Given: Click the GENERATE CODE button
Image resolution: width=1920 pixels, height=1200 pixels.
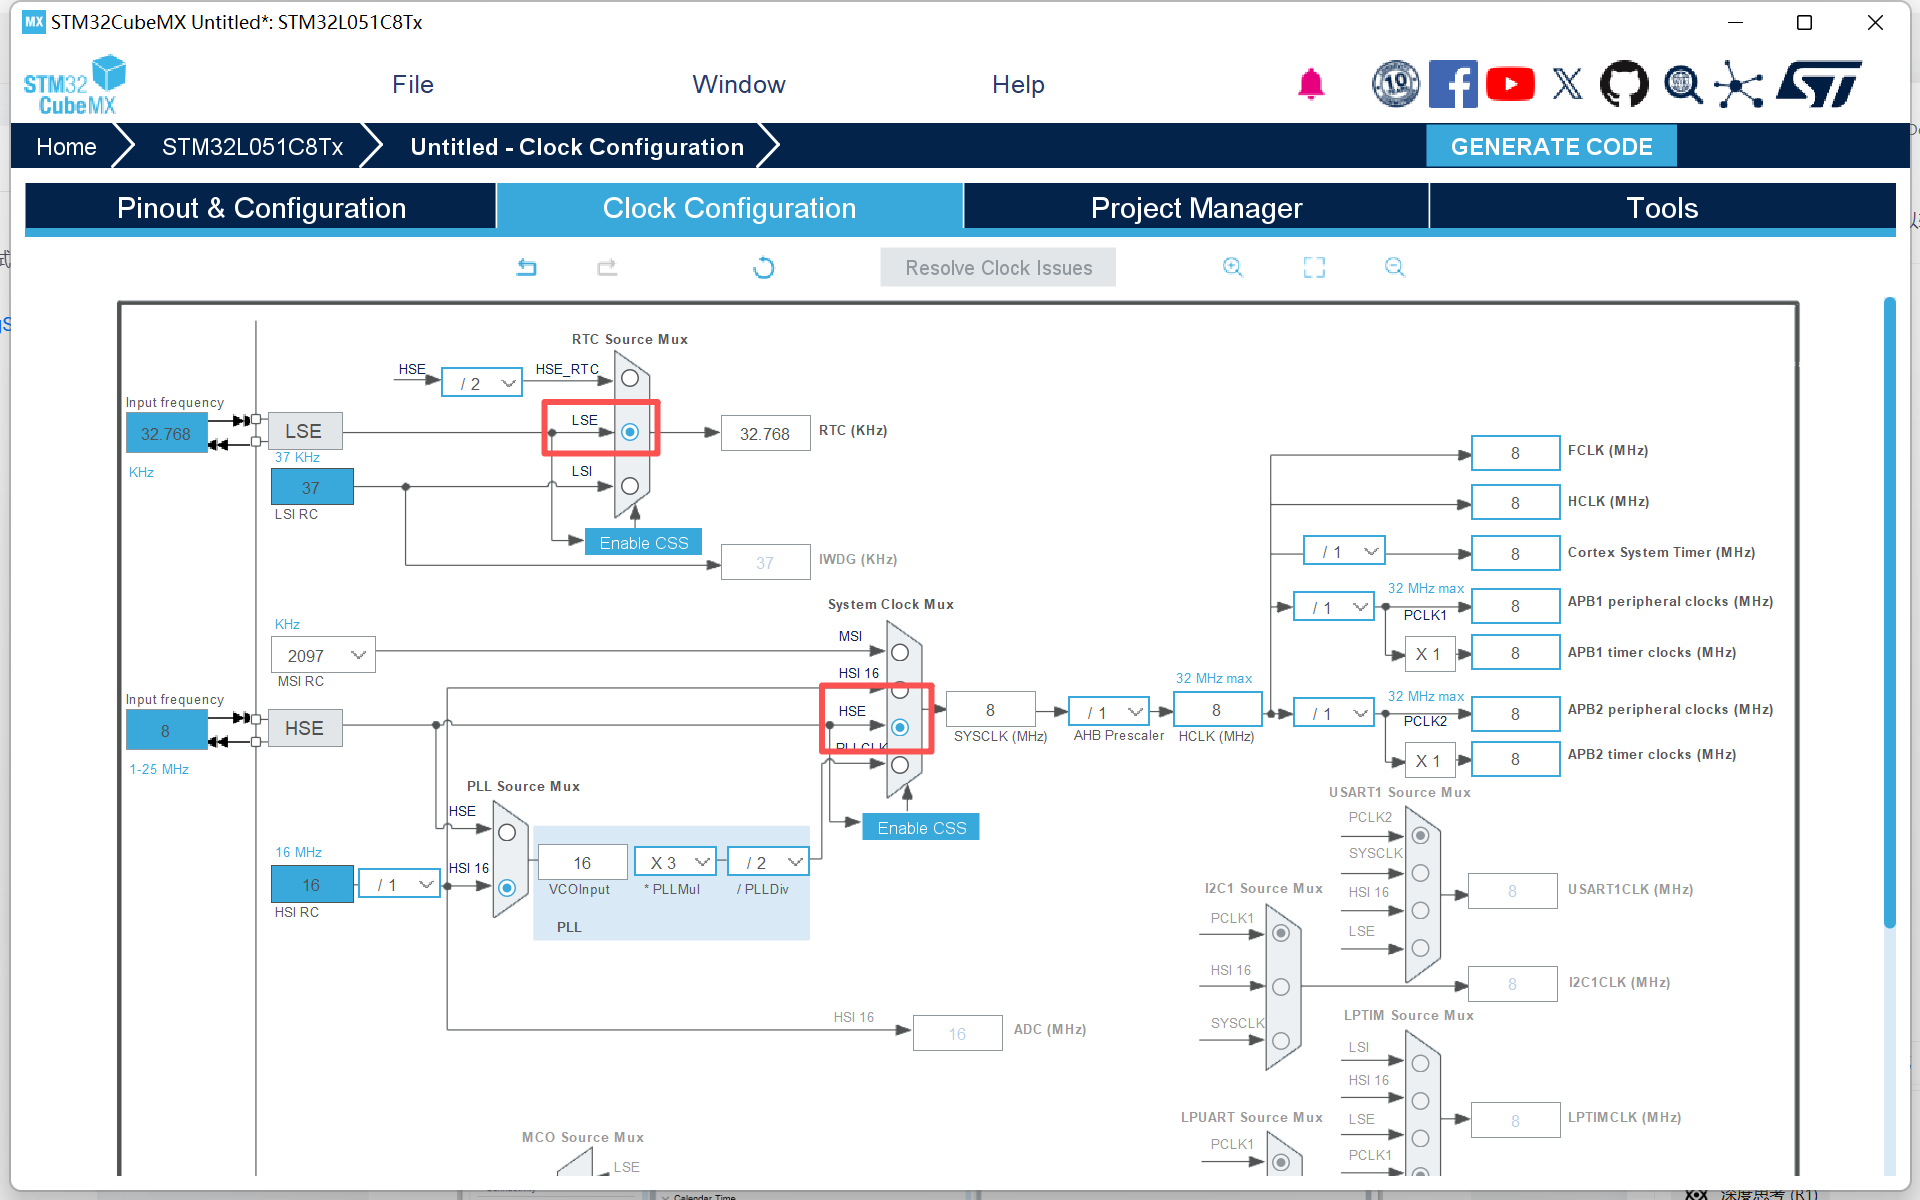Looking at the screenshot, I should tap(1551, 147).
